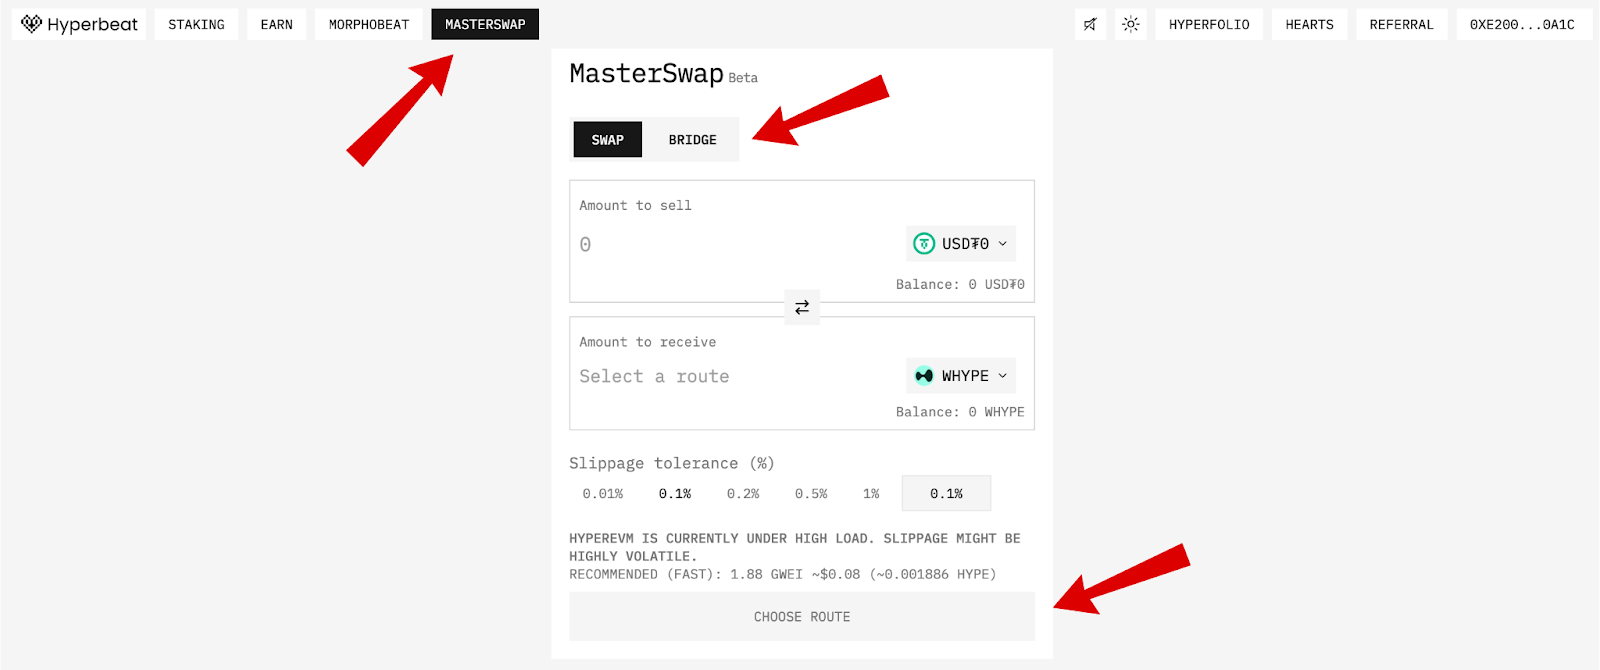
Task: Select the Swap tab
Action: (607, 140)
